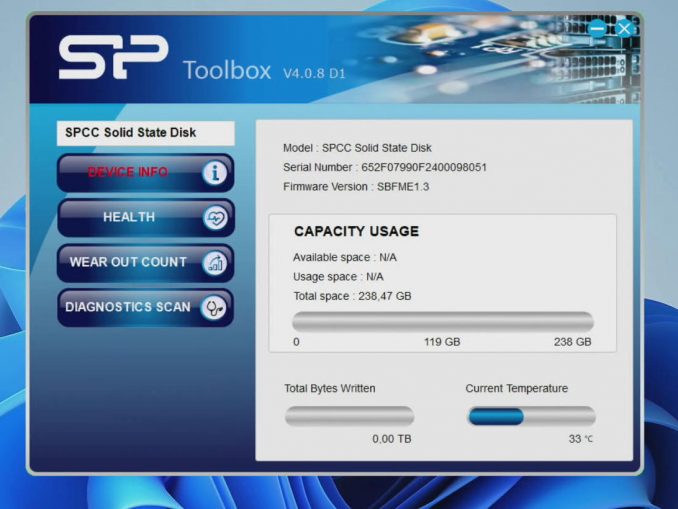Open the WEAR OUT COUNT page
Screen dimensions: 678x509
(128, 262)
